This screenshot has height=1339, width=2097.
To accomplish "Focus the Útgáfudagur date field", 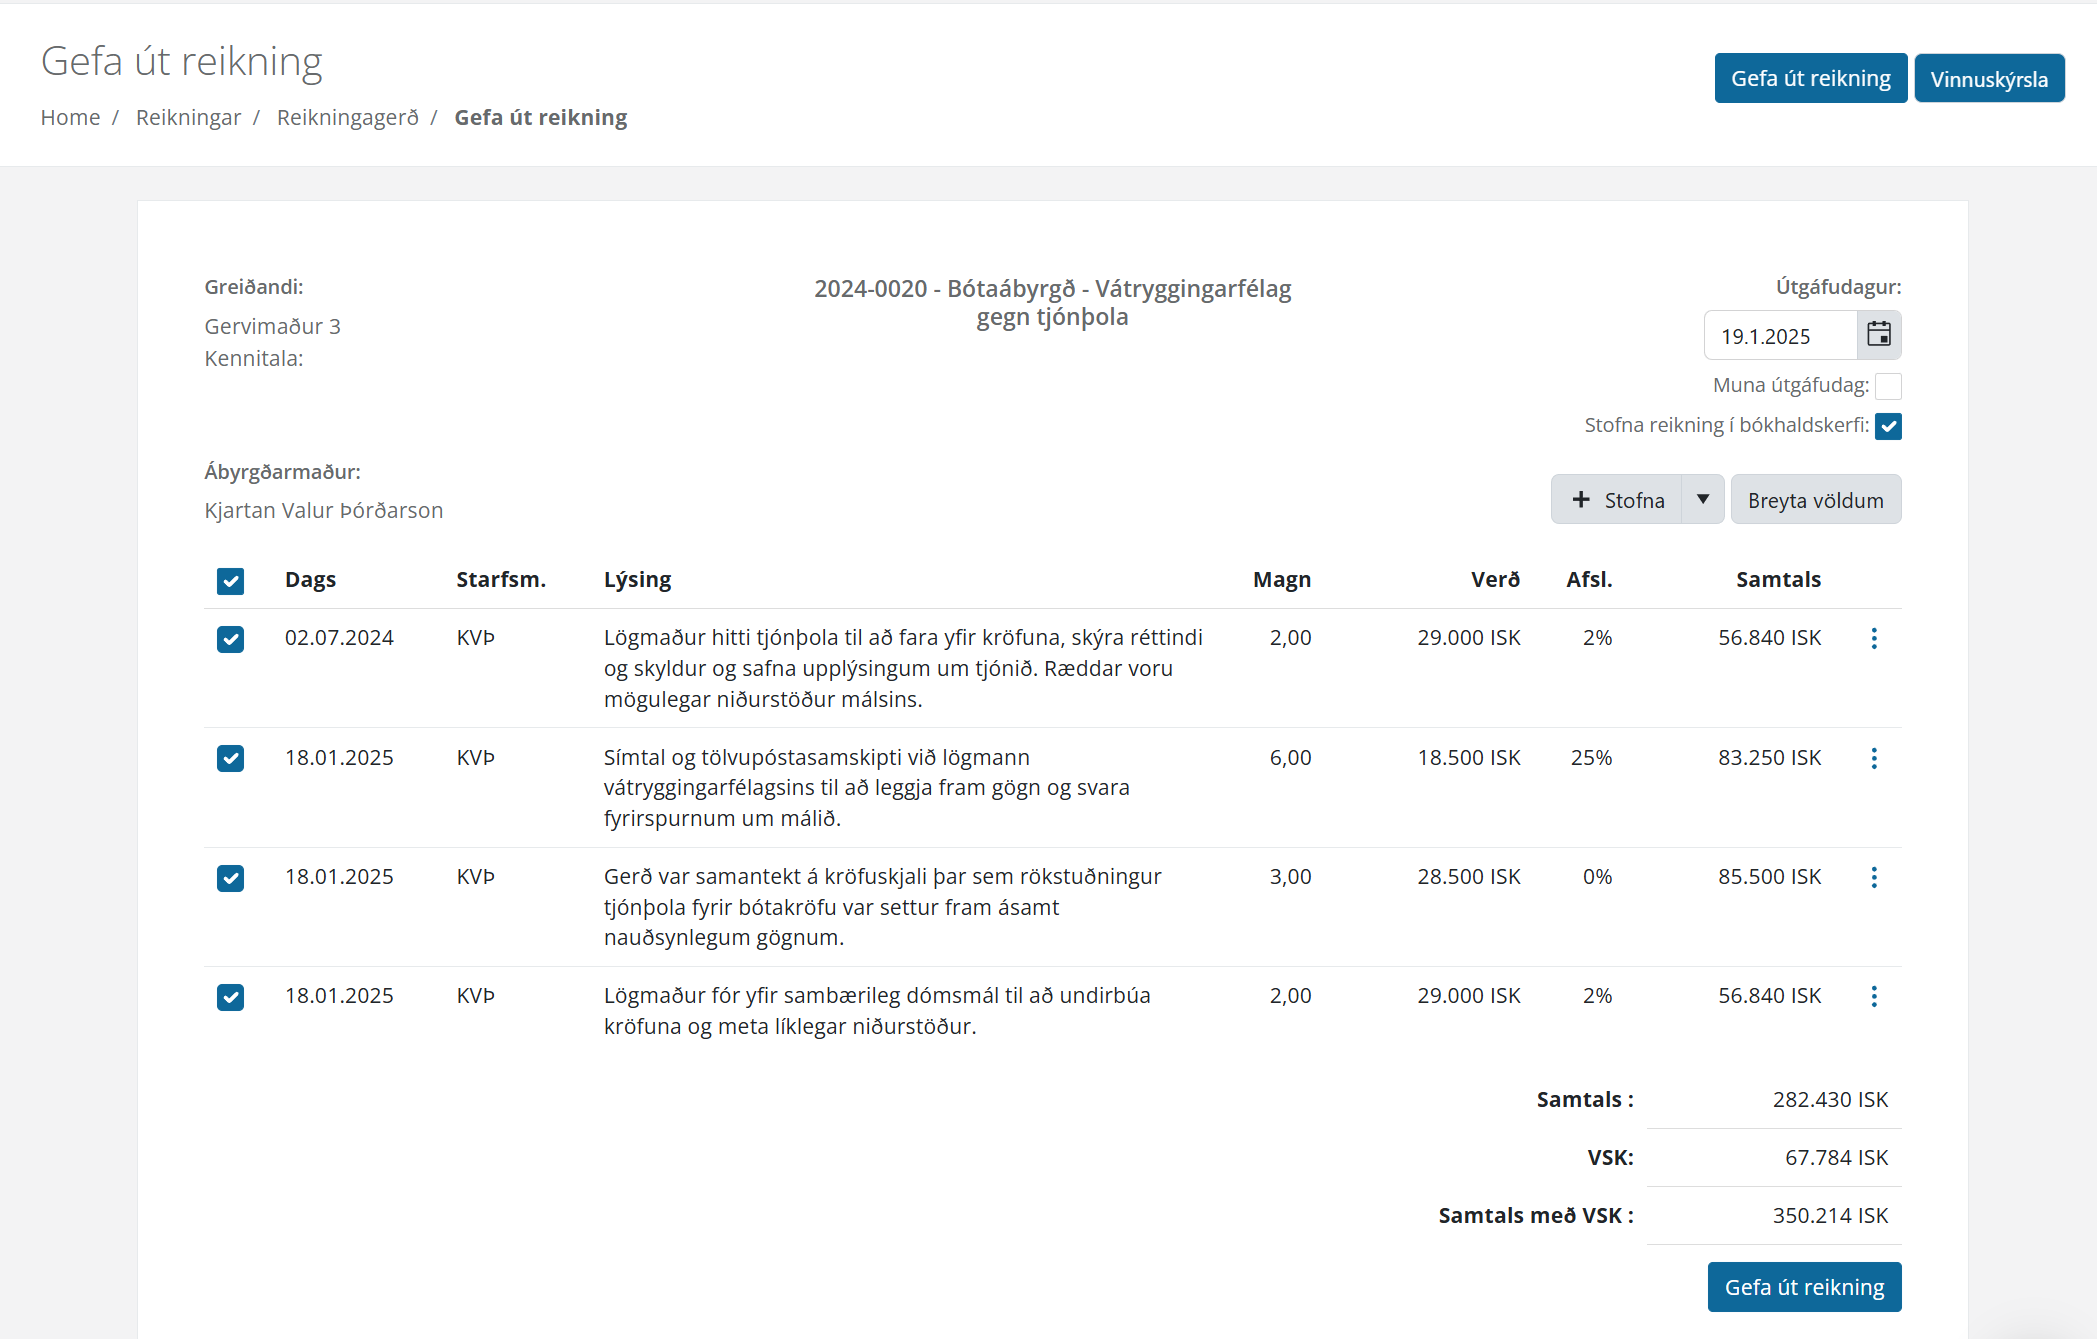I will pos(1781,336).
